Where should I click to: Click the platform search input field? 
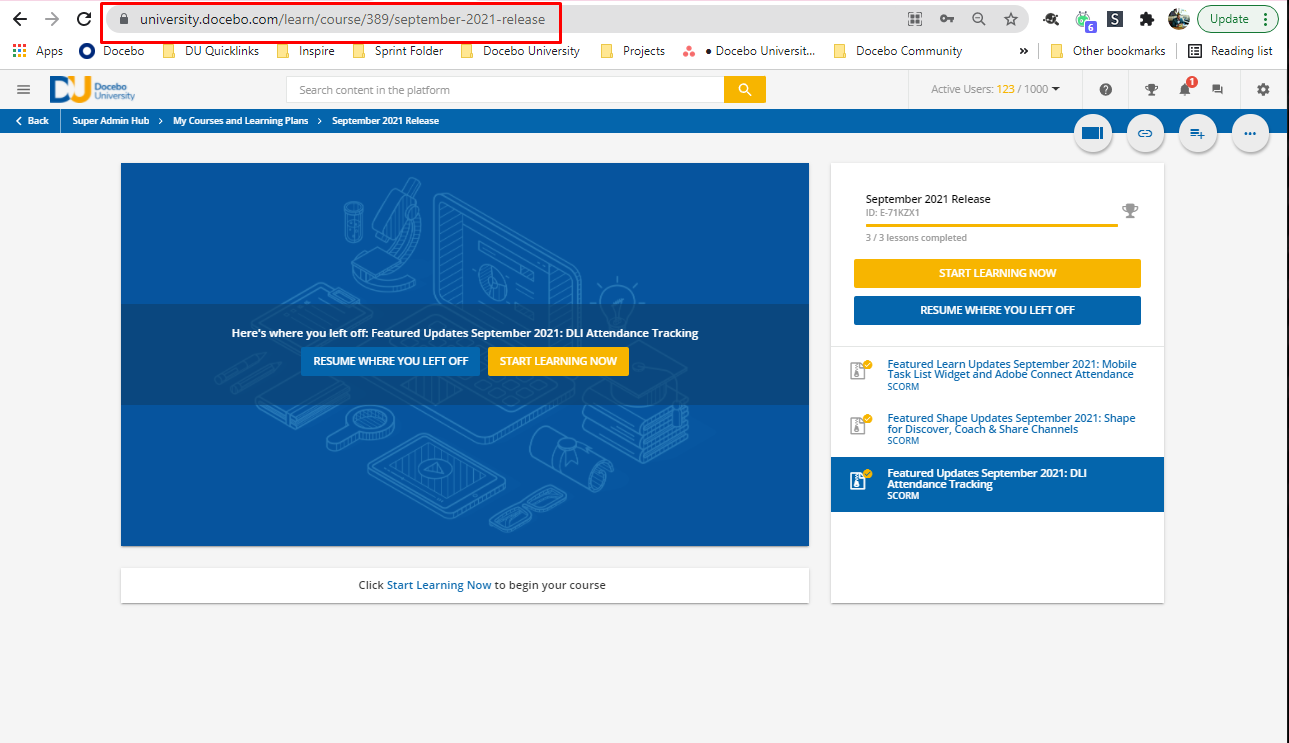[x=505, y=90]
